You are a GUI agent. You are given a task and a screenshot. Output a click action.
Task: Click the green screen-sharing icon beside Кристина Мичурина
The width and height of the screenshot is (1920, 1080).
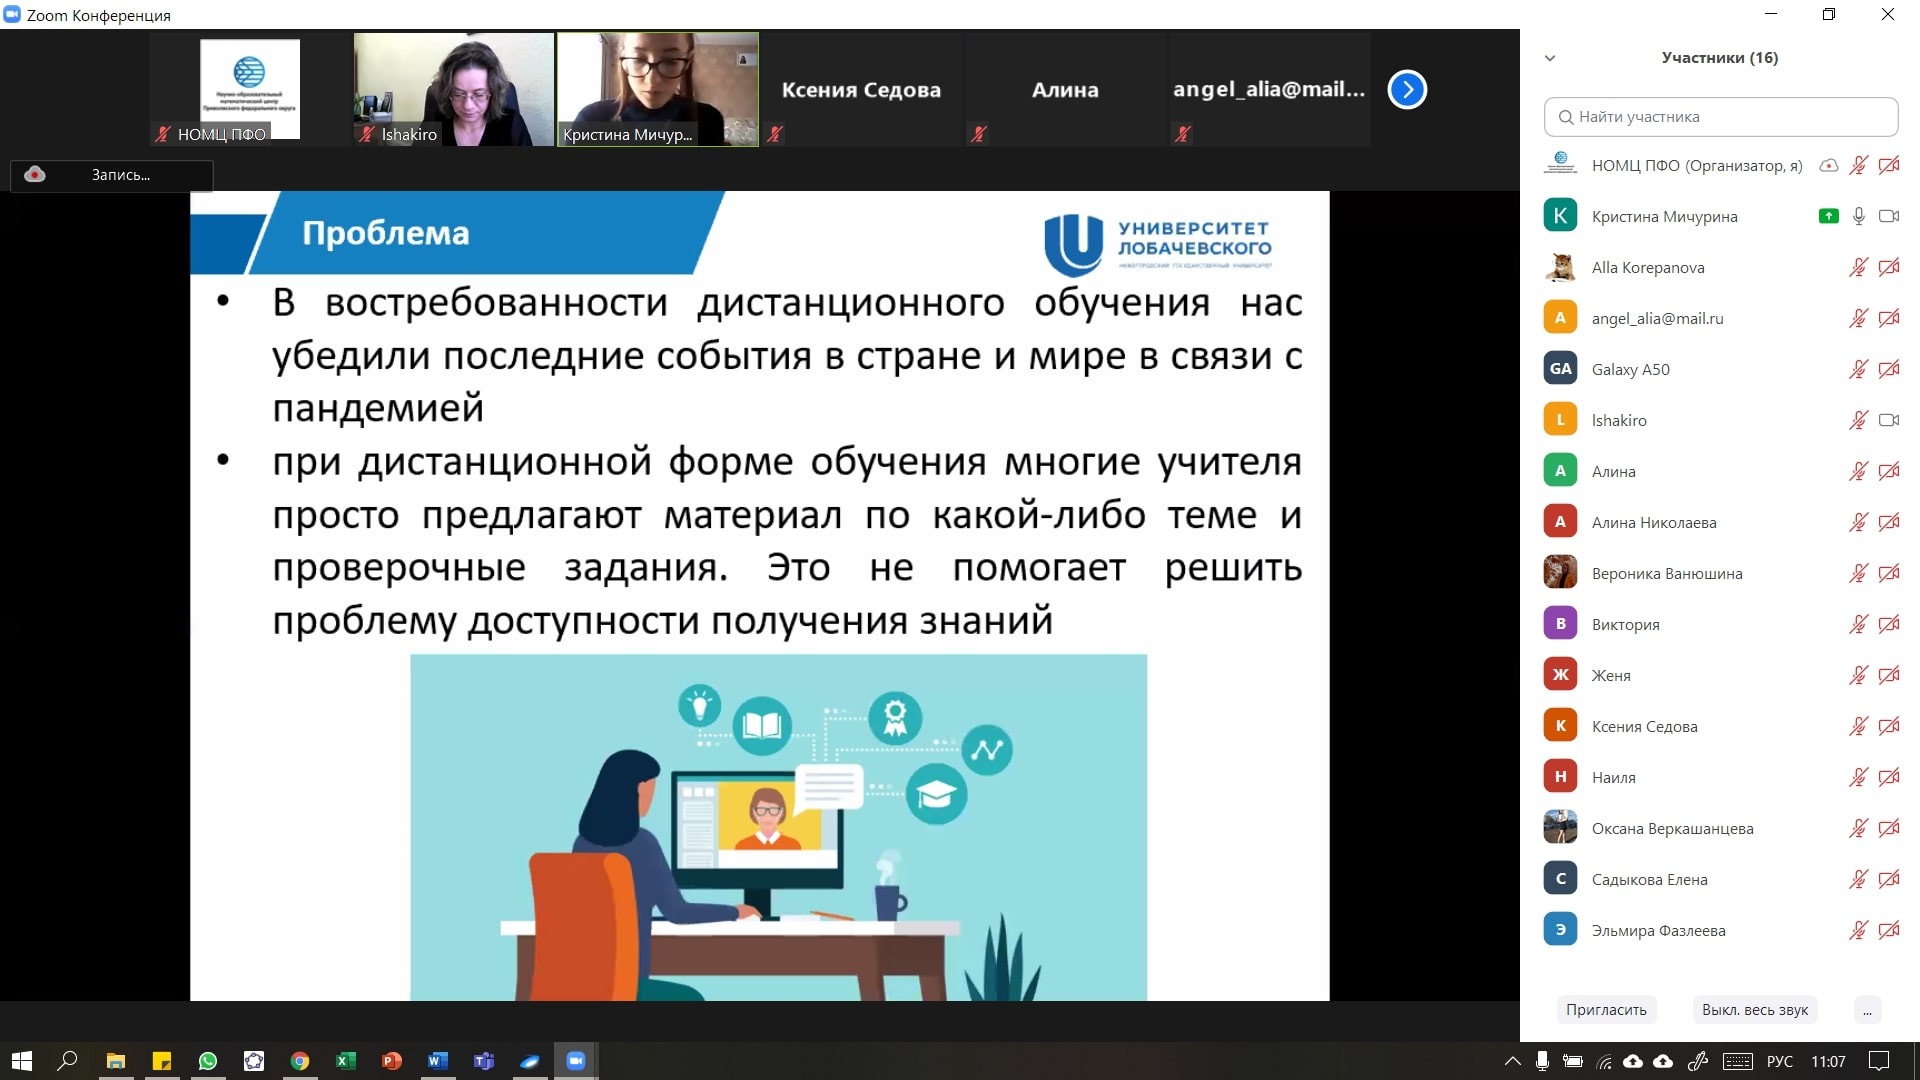click(x=1829, y=216)
